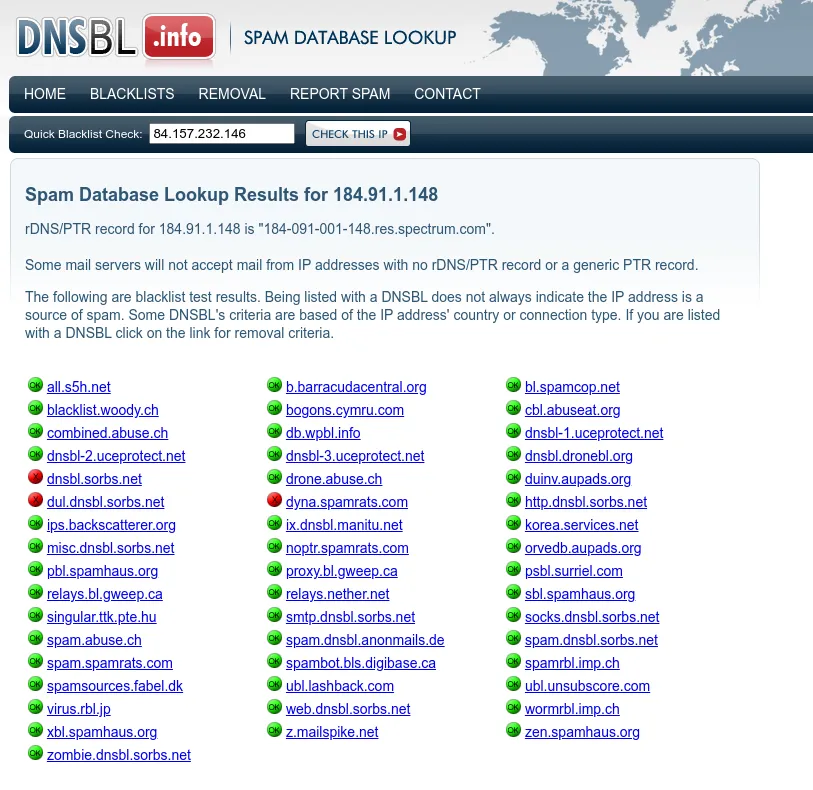The width and height of the screenshot is (813, 790).
Task: Click green OK icon beside dnsbl.dronebl.org
Action: click(x=513, y=455)
